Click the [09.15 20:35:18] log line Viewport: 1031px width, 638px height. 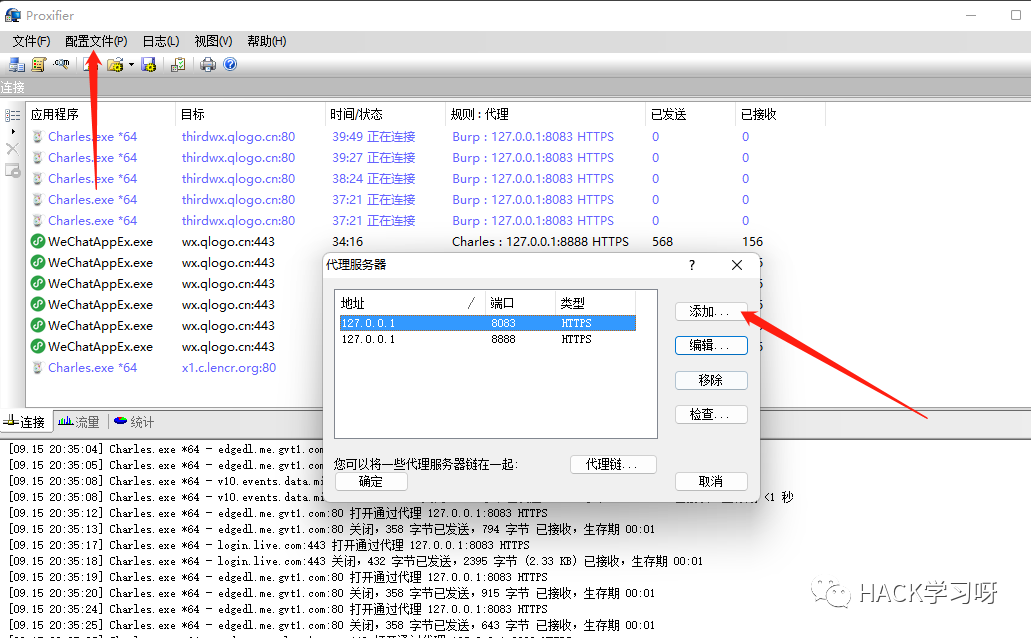pyautogui.click(x=356, y=561)
